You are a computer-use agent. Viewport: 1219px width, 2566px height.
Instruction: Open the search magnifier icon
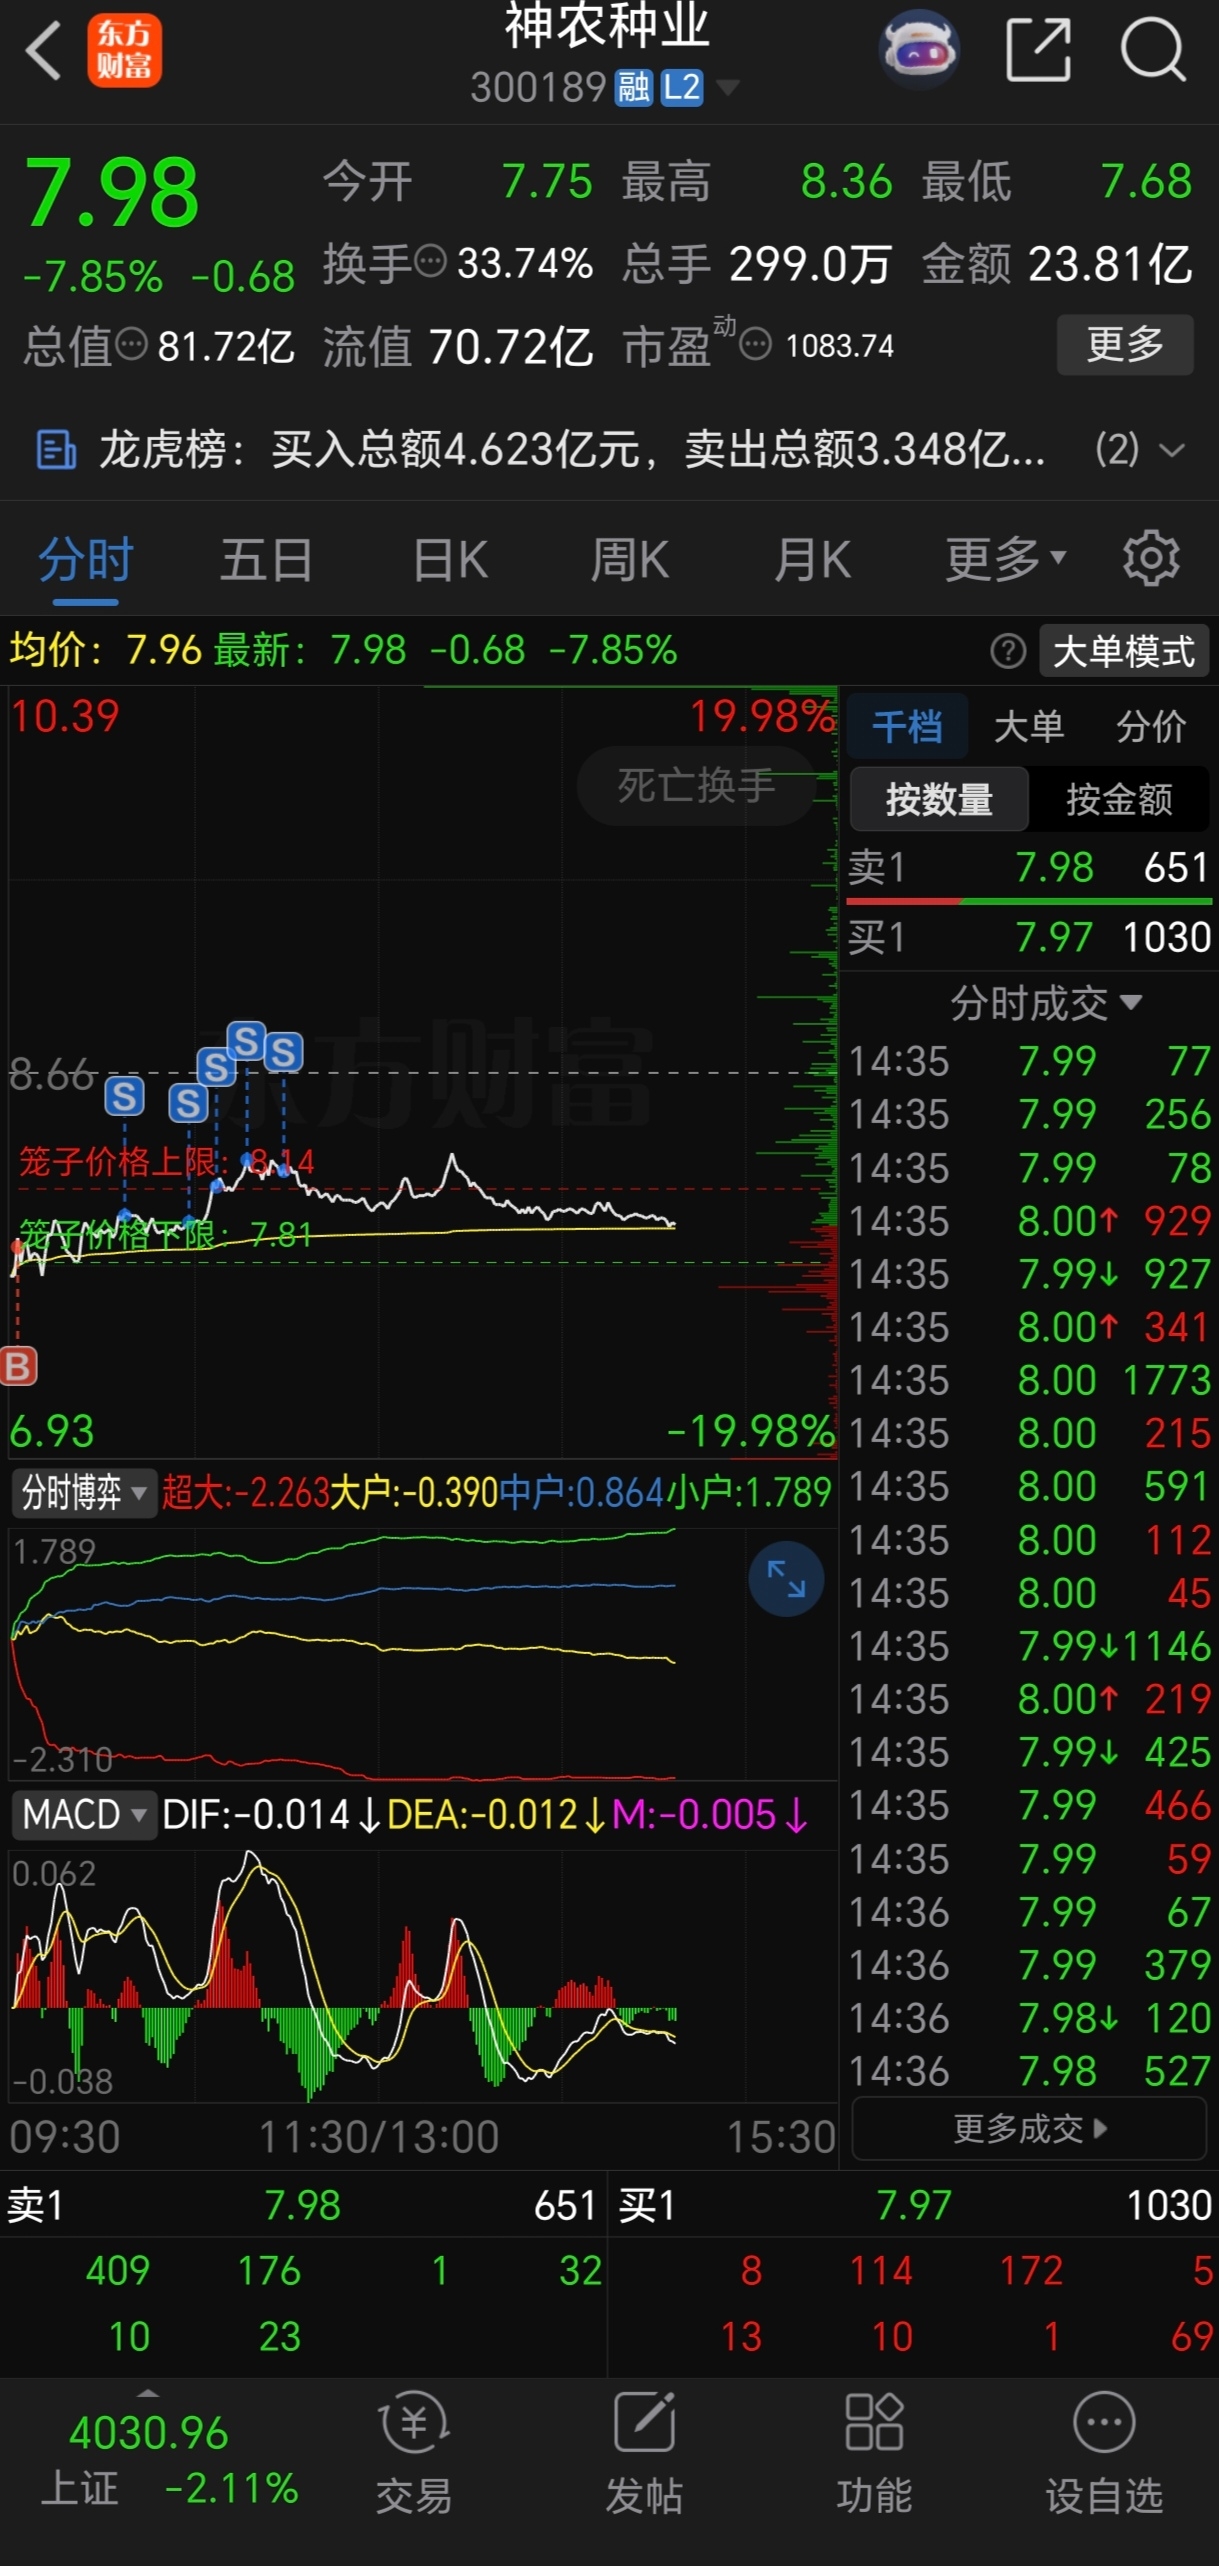coord(1154,48)
